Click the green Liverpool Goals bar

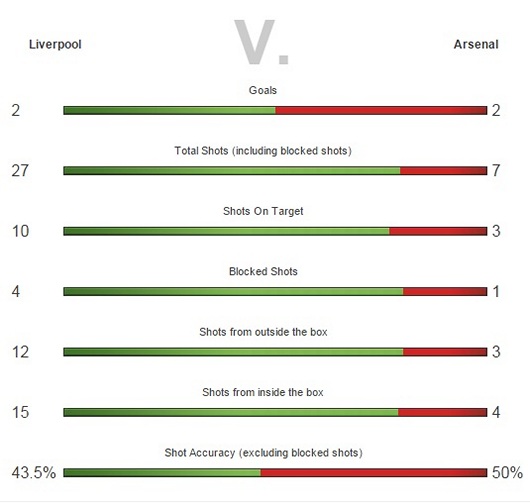[x=169, y=111]
